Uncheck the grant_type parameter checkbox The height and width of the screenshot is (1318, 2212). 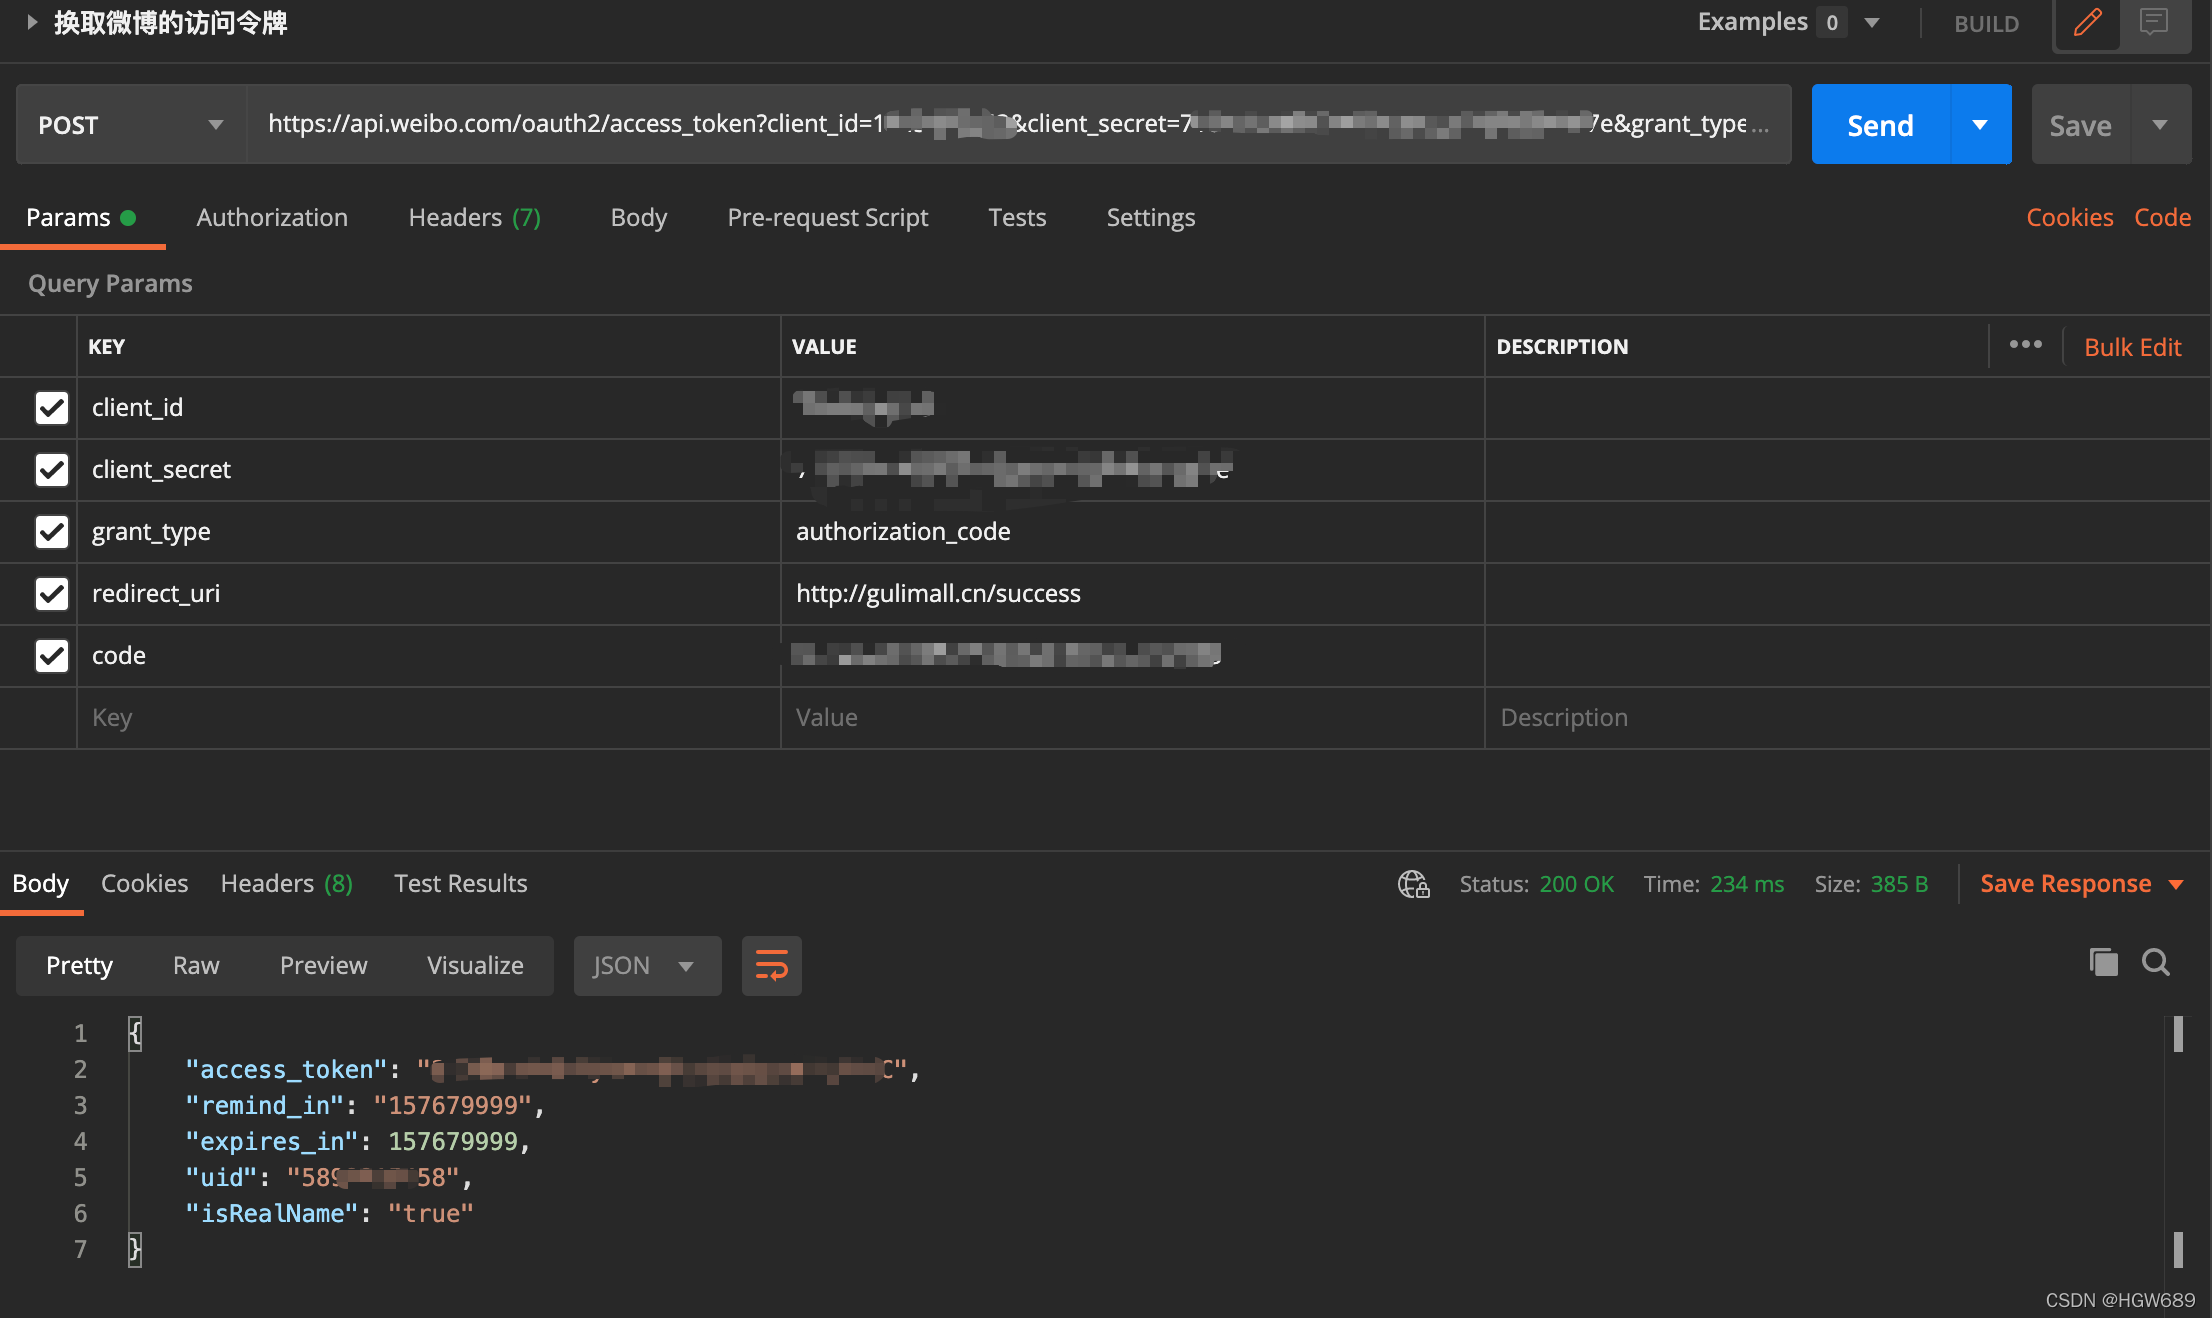click(51, 531)
